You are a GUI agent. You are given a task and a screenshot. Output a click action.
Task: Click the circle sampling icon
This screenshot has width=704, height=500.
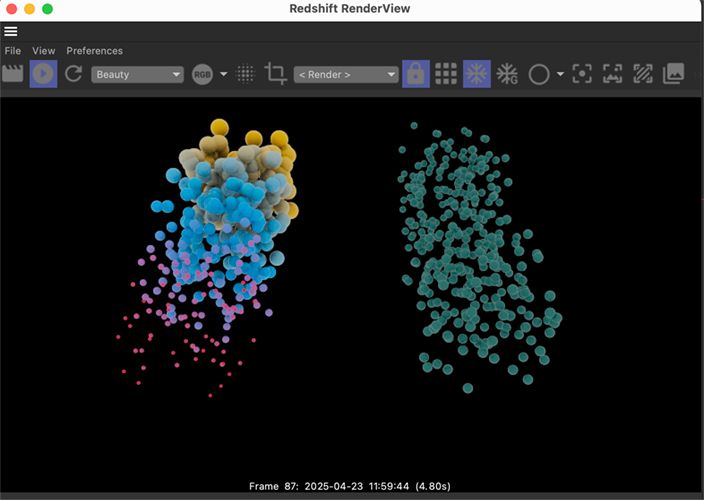tap(539, 75)
